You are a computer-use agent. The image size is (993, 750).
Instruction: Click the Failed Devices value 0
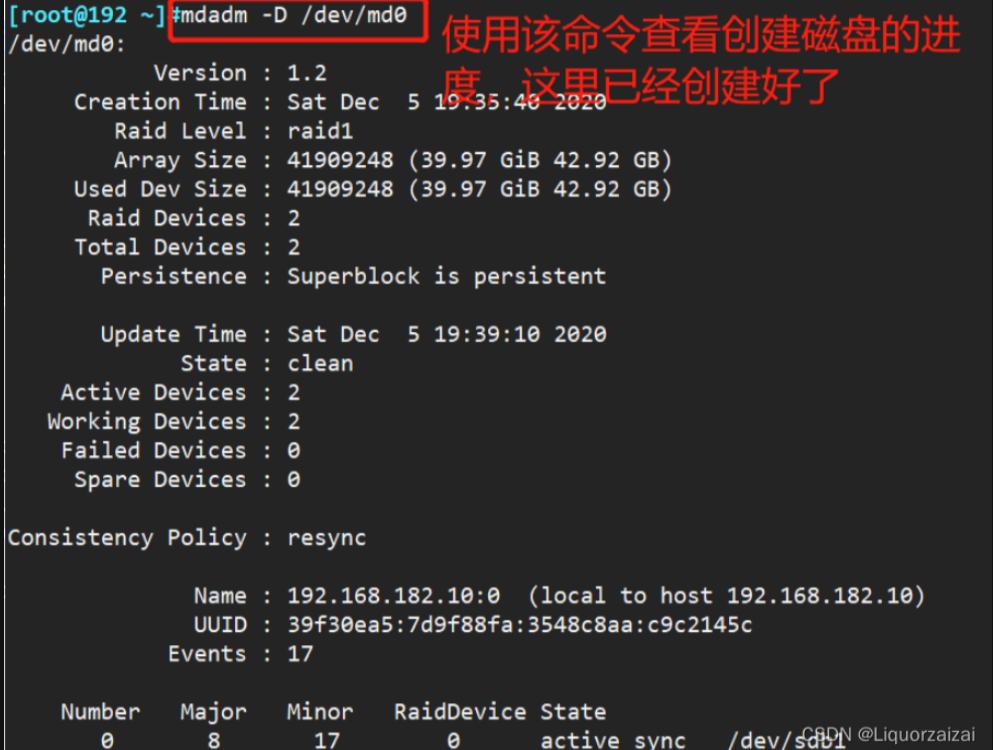[294, 451]
